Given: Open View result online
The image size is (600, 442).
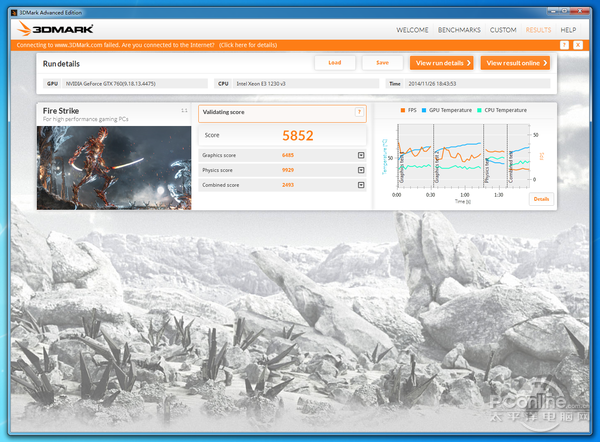Looking at the screenshot, I should point(515,63).
